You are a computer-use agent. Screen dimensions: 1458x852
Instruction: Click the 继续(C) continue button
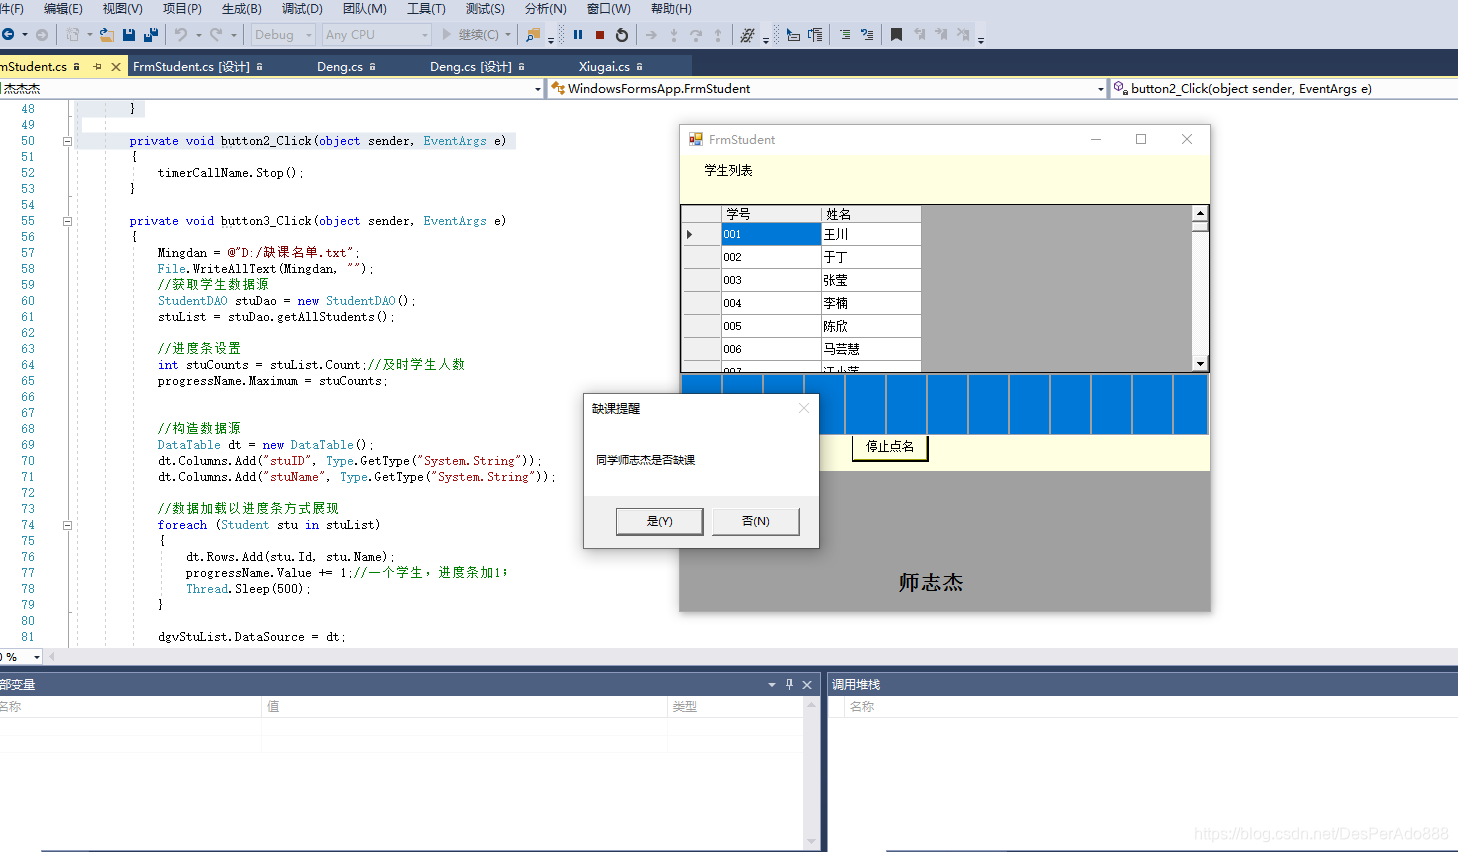click(x=470, y=35)
